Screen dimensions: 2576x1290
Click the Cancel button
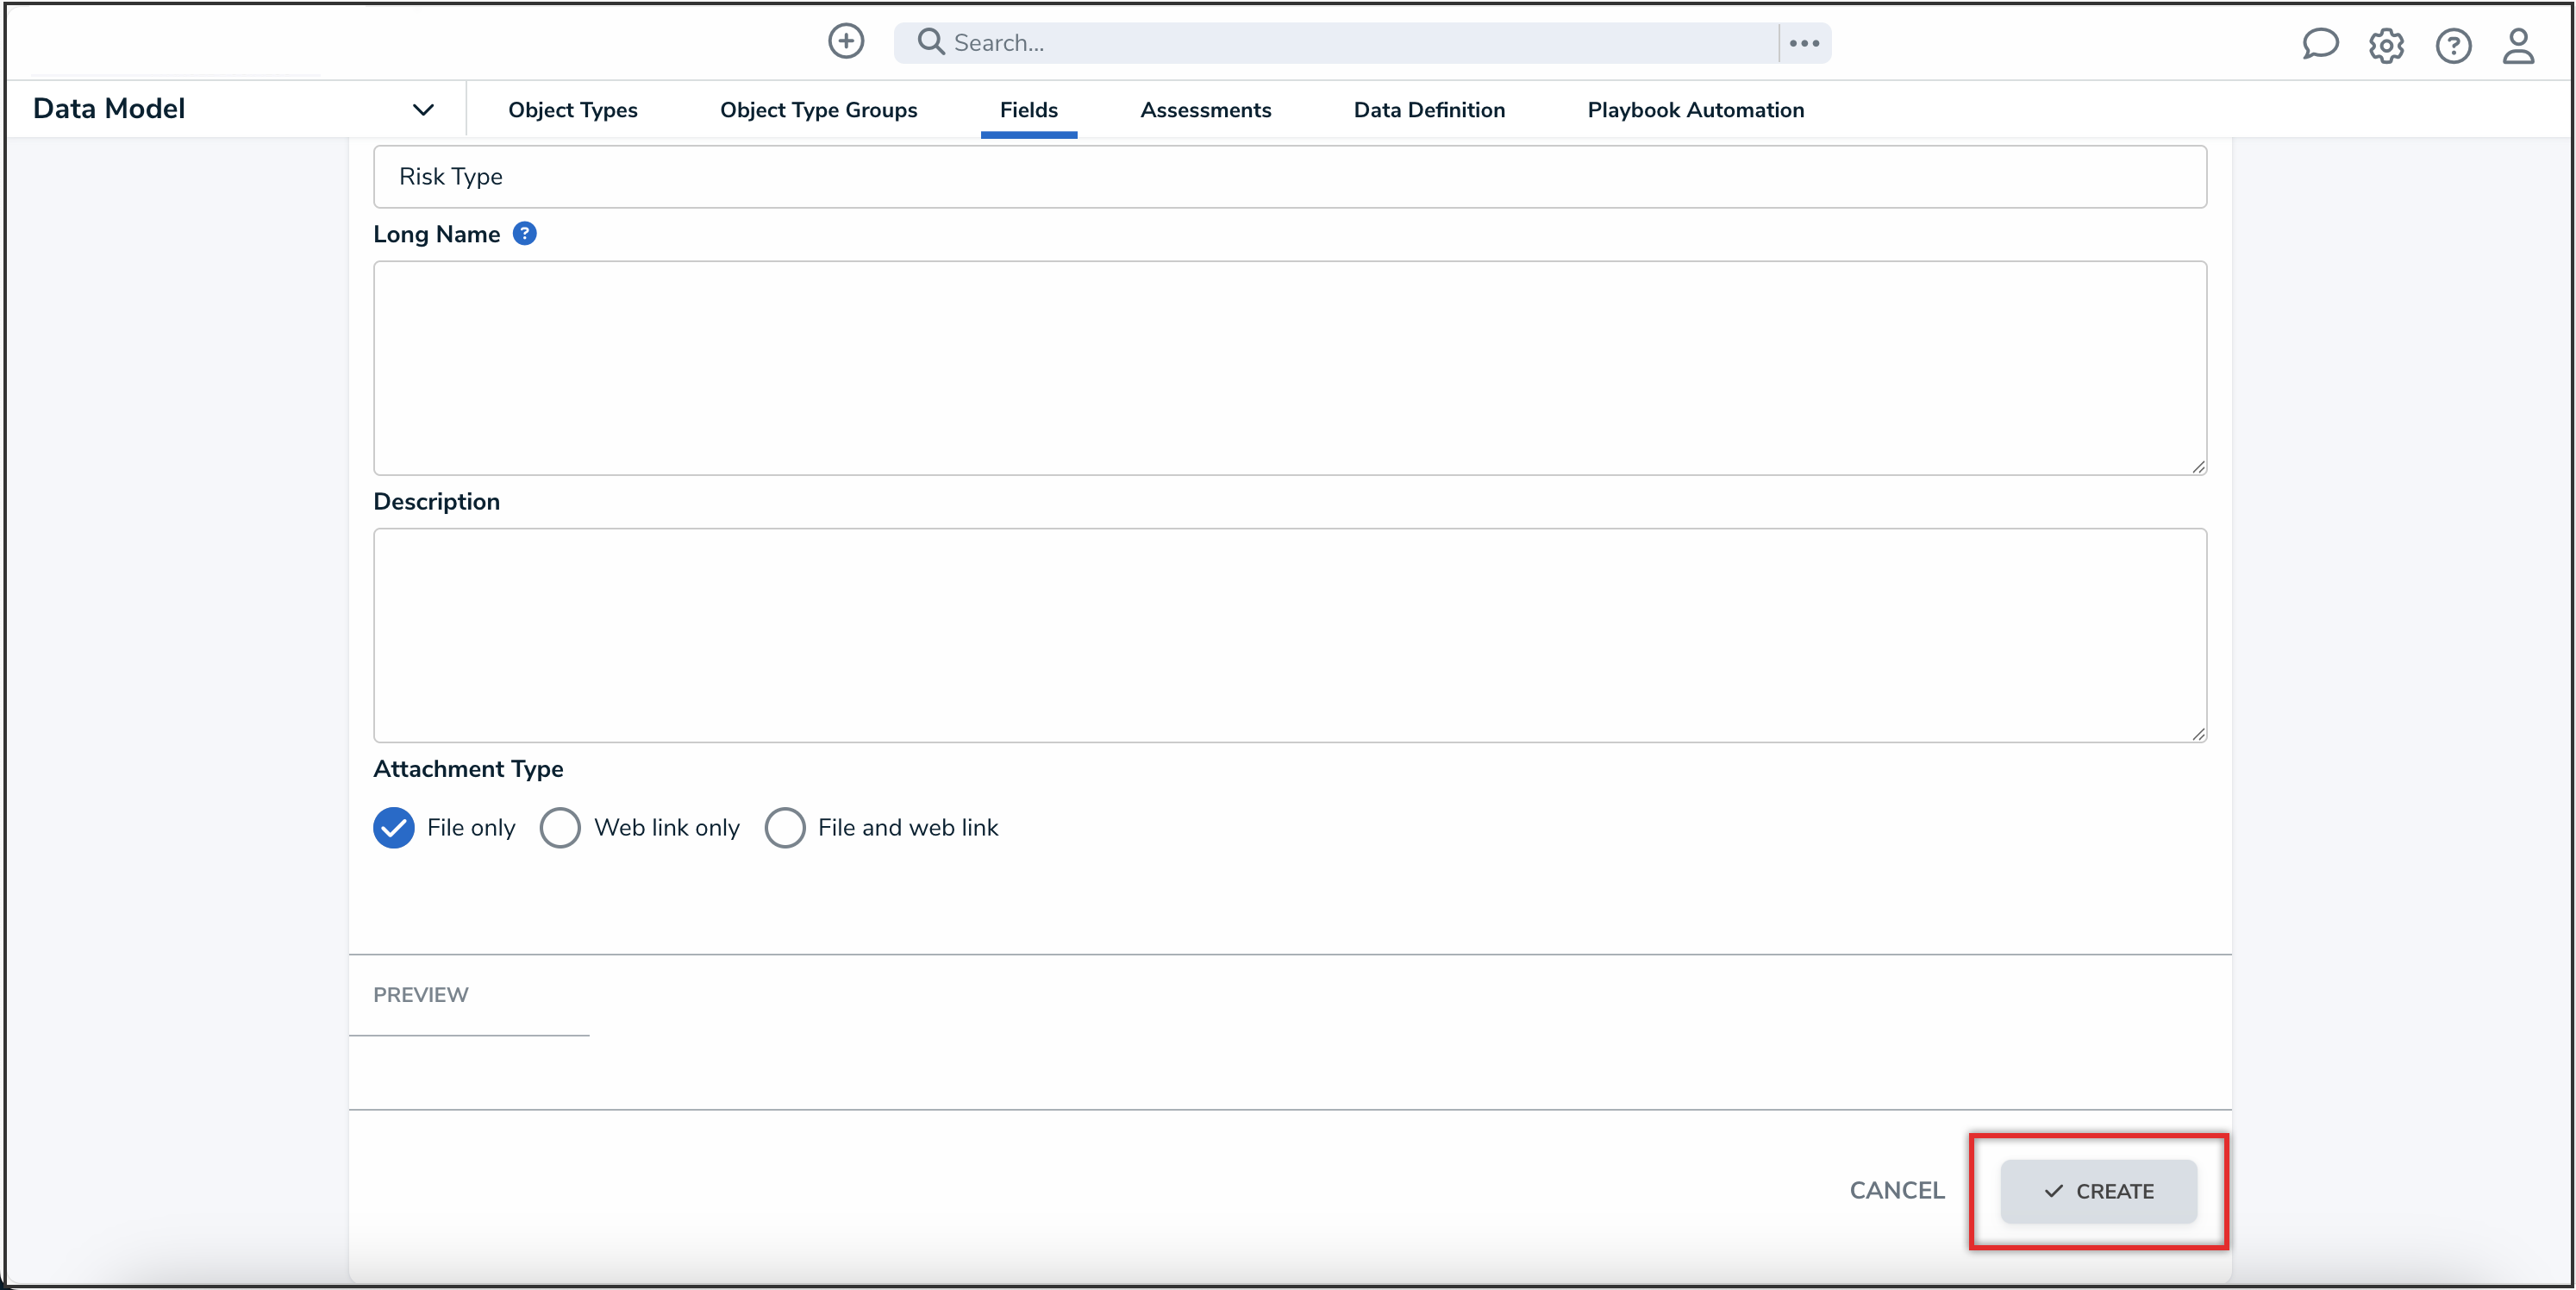coord(1896,1190)
